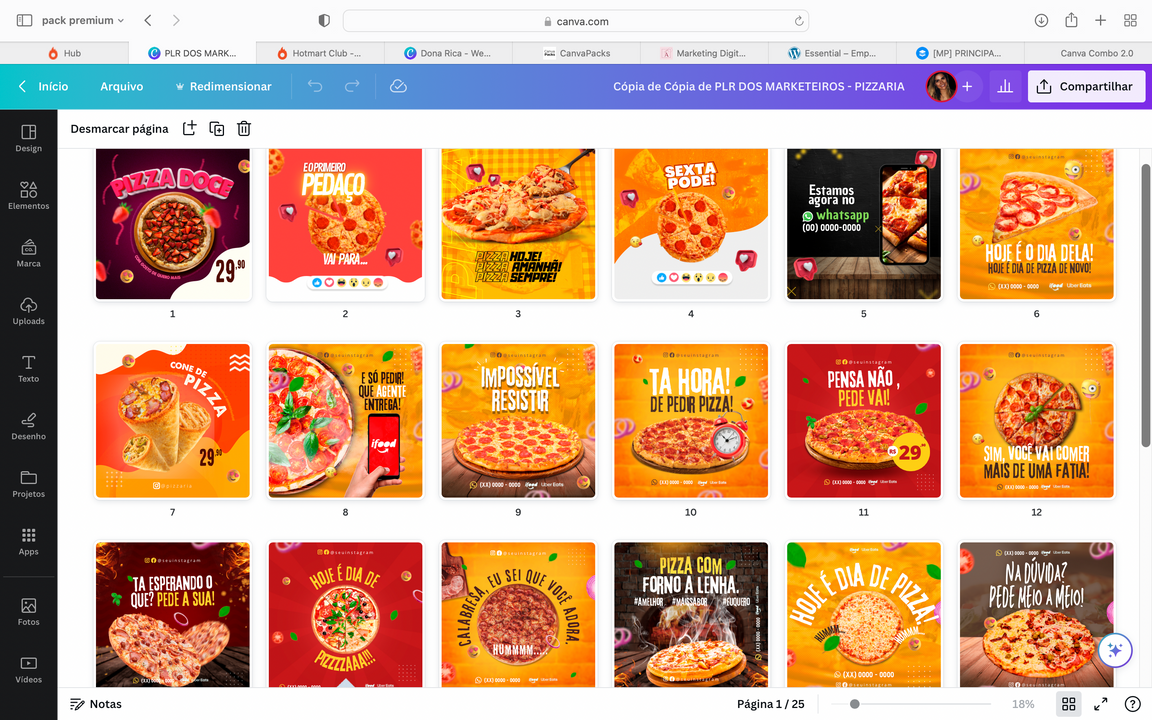Toggle the grid view button
1152x720 pixels.
1068,704
